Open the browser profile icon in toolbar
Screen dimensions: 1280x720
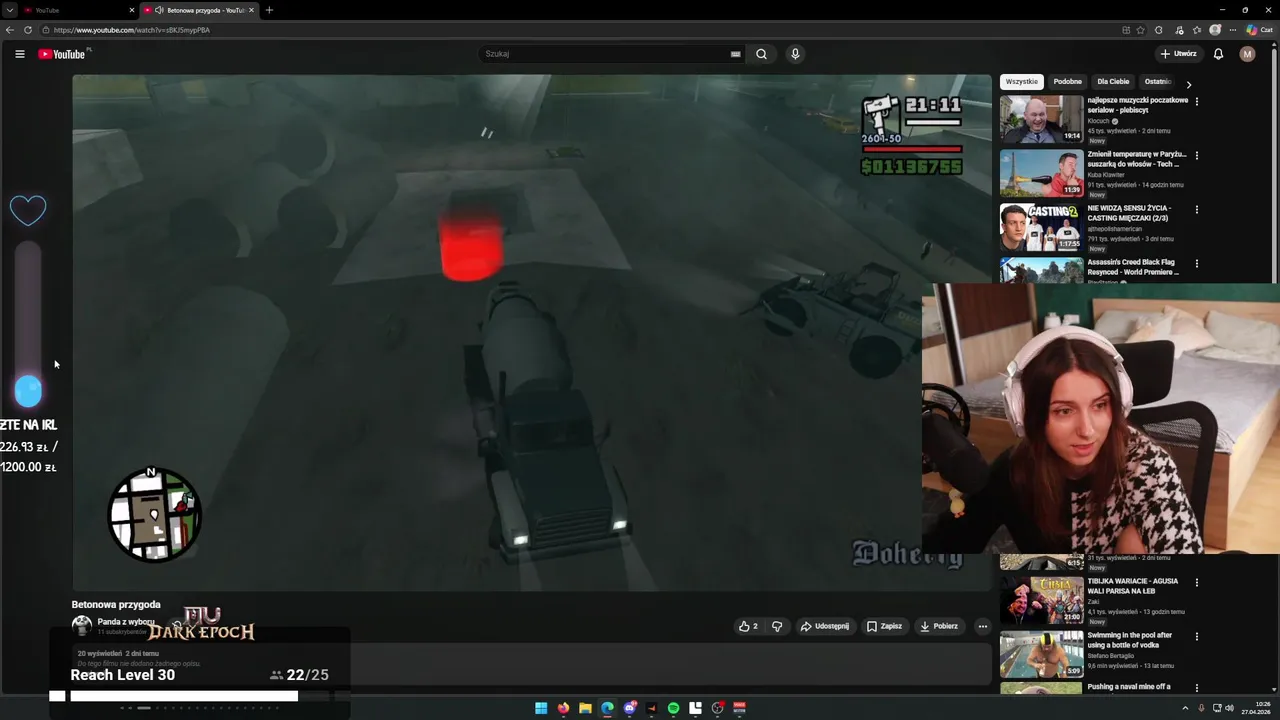pos(1215,30)
